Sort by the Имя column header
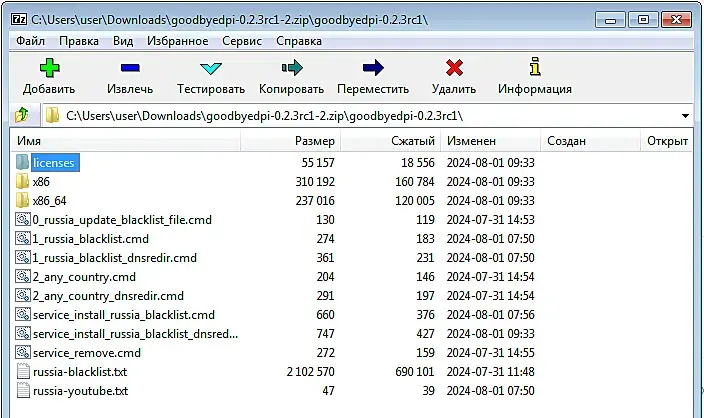 125,141
